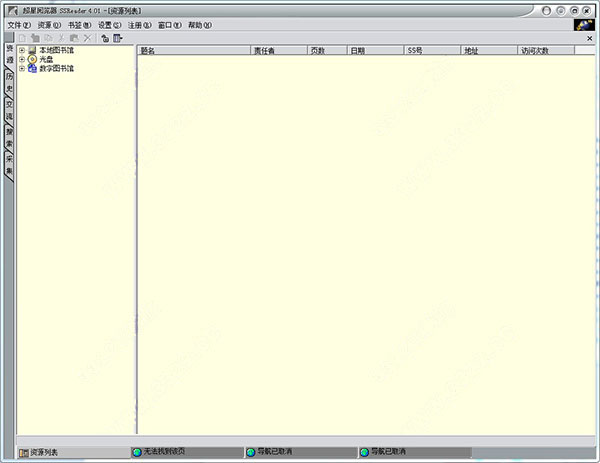Sort by the 访问次数 column header

tap(546, 51)
